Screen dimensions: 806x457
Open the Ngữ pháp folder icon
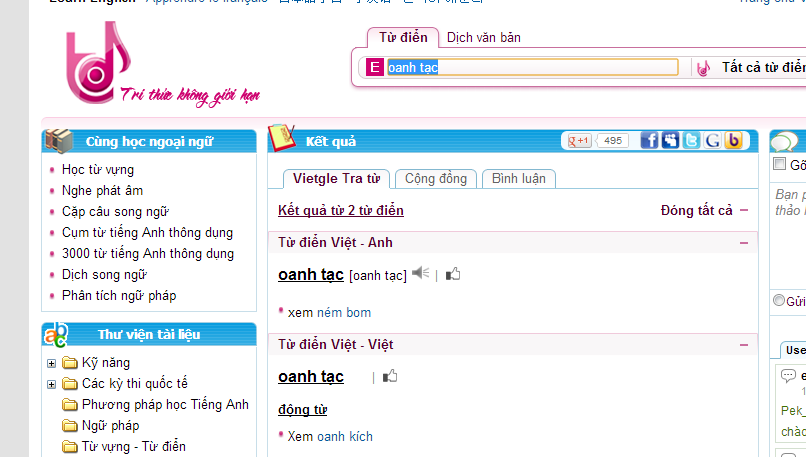click(69, 426)
